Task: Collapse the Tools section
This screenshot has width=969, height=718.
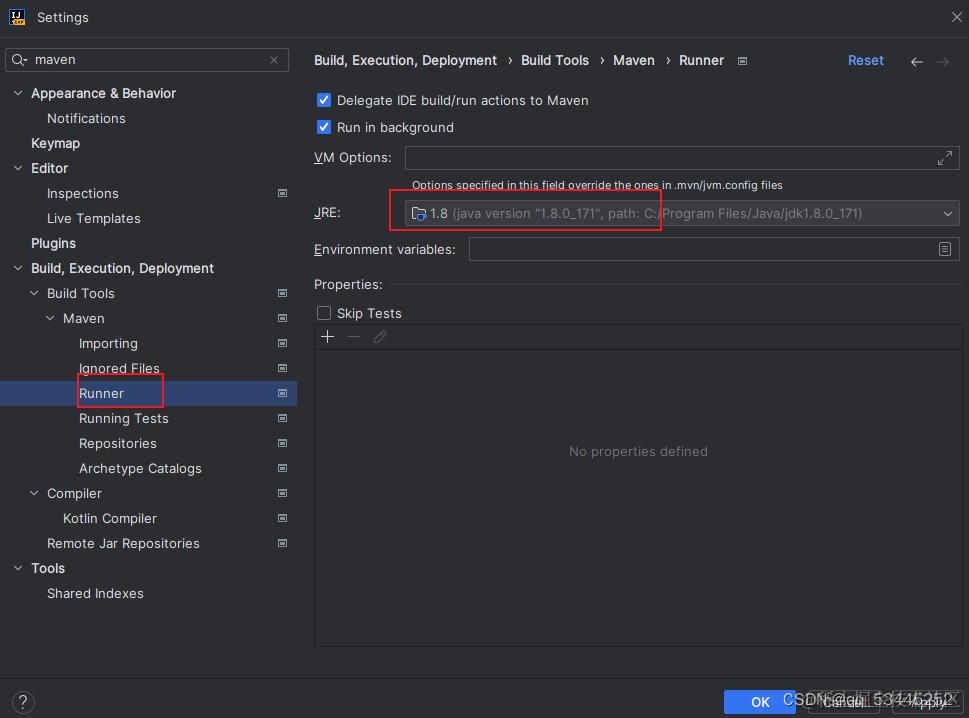Action: click(18, 568)
